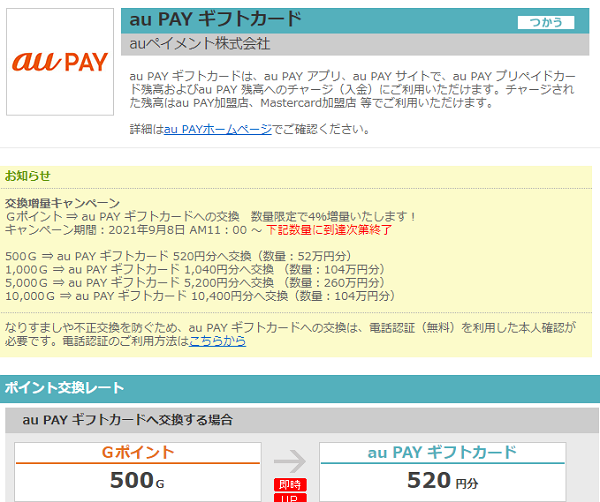Viewport: 600px width, 502px height.
Task: Click the キャンペーン期間 2021年9月8日 line
Action: pyautogui.click(x=198, y=230)
